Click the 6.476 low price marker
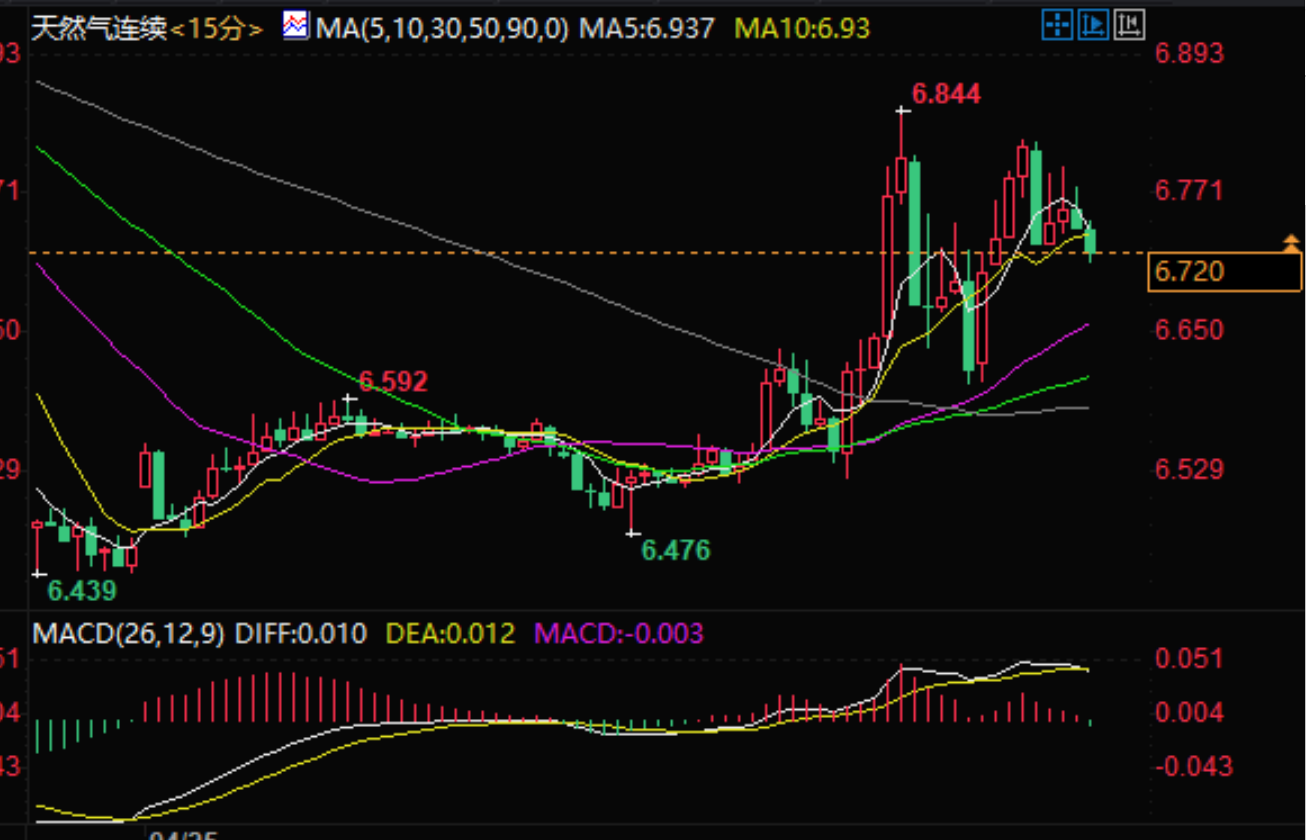The height and width of the screenshot is (840, 1306). (x=676, y=549)
